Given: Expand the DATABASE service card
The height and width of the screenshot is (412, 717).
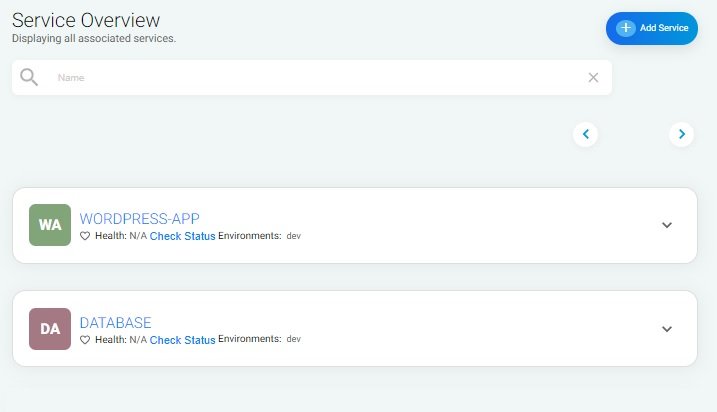Looking at the screenshot, I should point(667,329).
